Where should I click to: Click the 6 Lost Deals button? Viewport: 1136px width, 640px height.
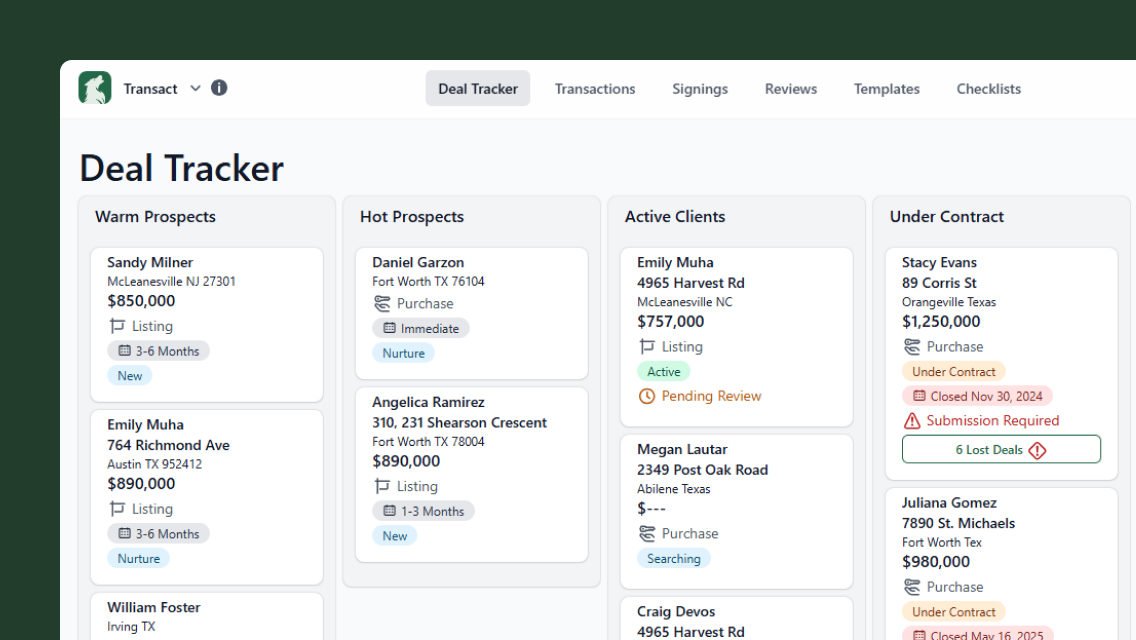pos(1001,449)
